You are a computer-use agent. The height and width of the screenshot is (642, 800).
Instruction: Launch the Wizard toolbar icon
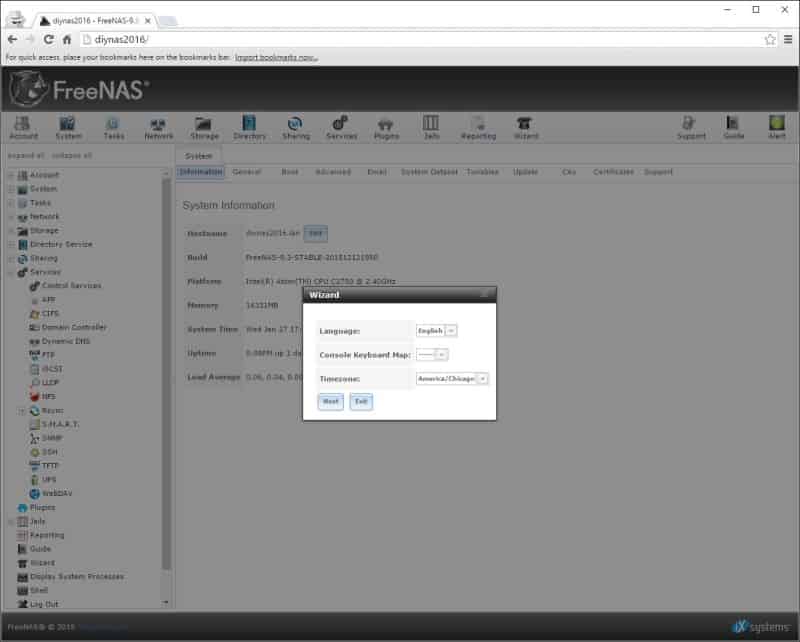pos(526,128)
